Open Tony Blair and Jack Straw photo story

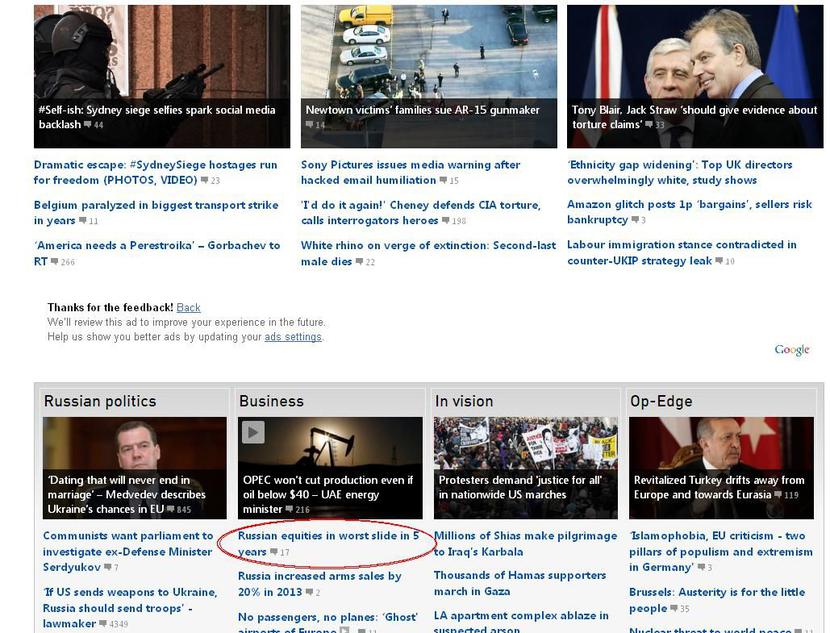click(695, 77)
